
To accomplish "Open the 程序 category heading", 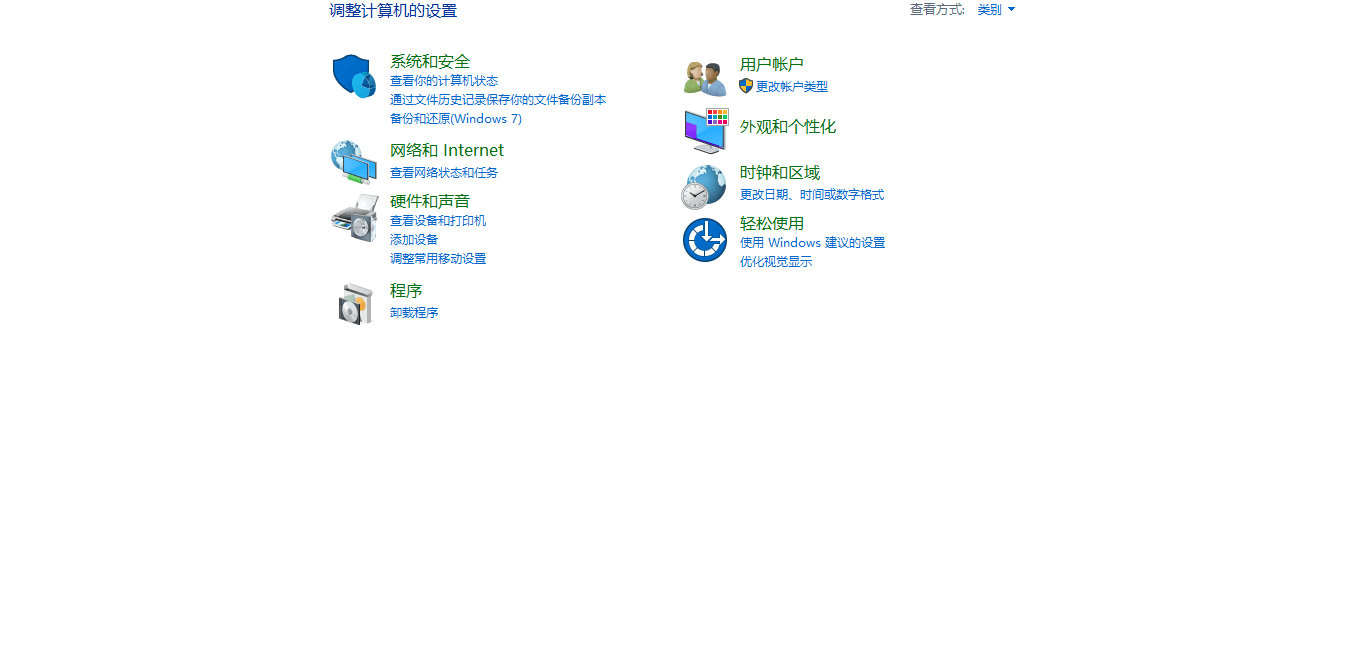I will click(406, 291).
